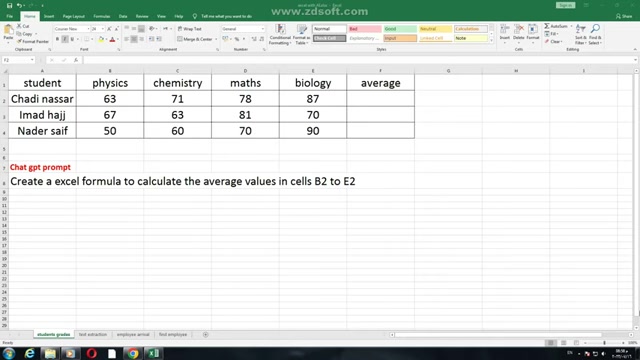This screenshot has height=360, width=640.
Task: Click the Increase Font Size icon
Action: pos(109,29)
